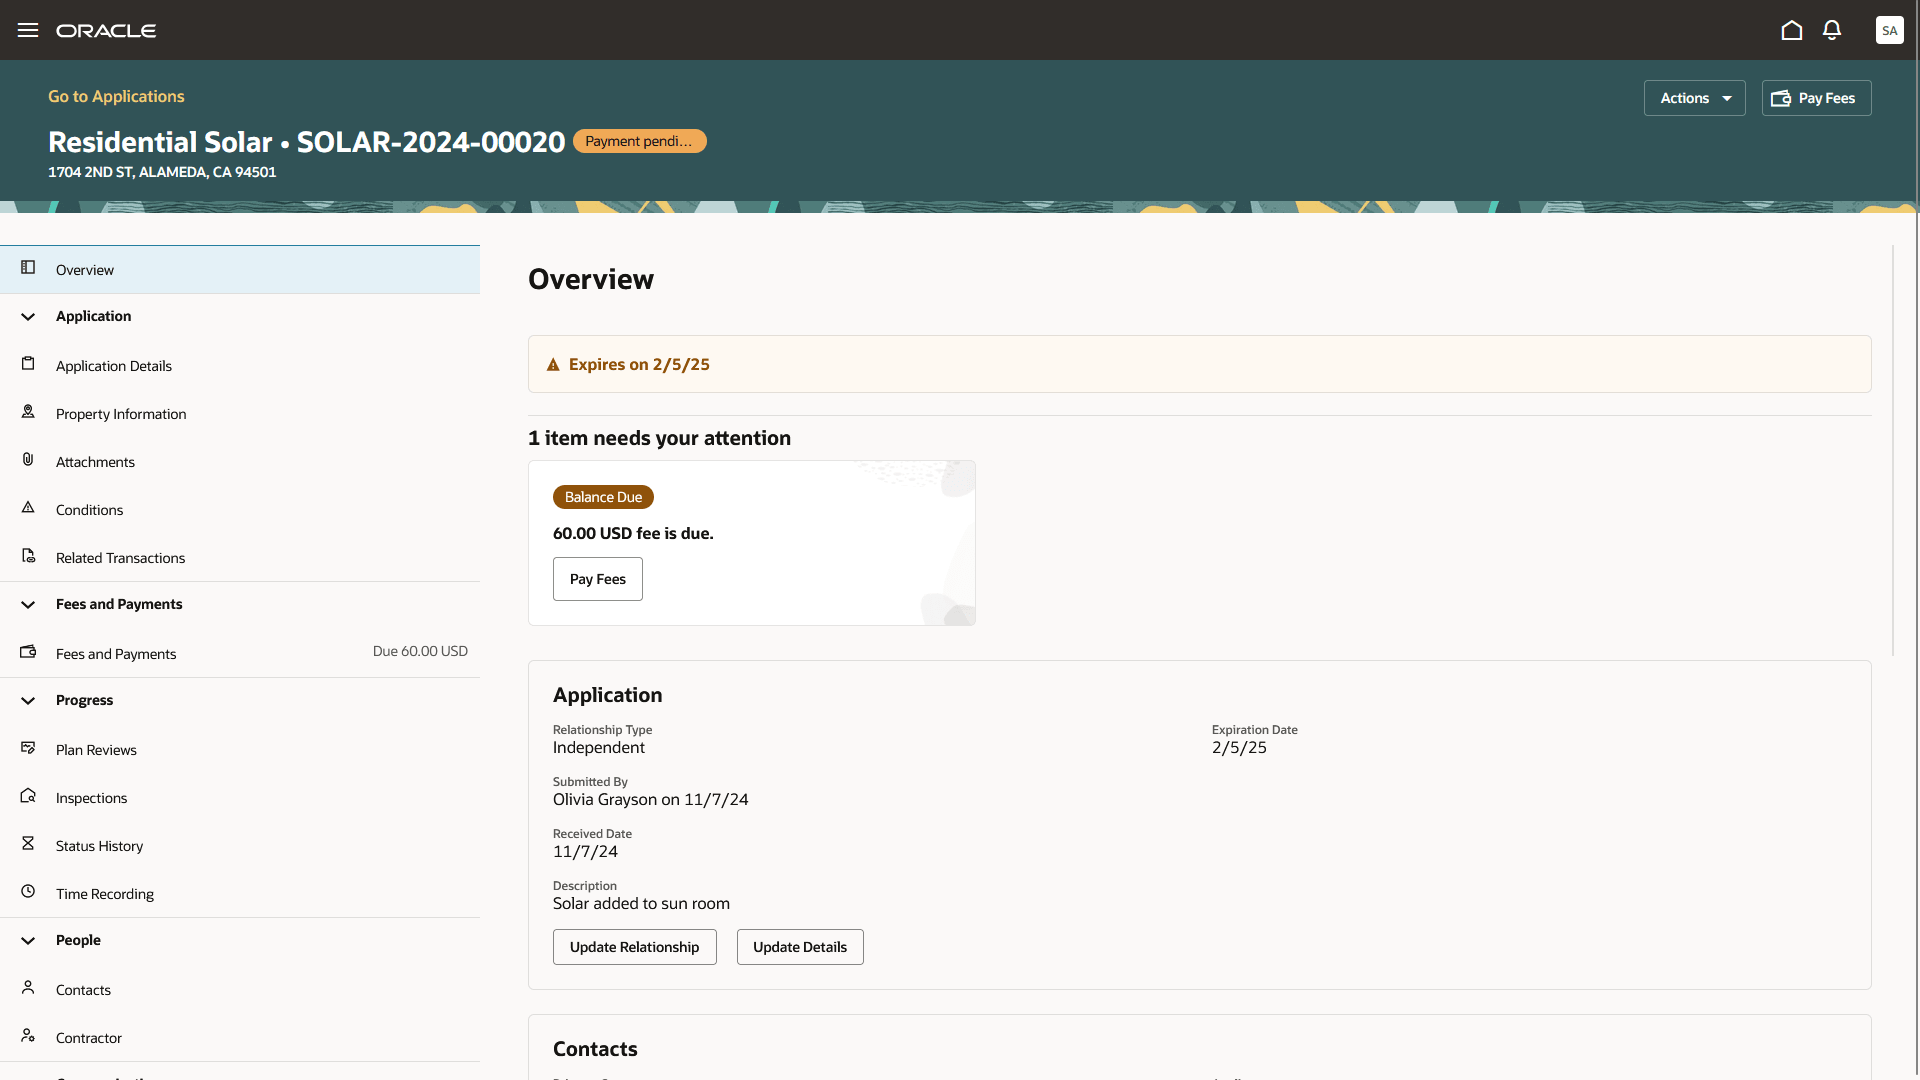Click the Home icon in the top bar
1920x1080 pixels.
point(1791,30)
